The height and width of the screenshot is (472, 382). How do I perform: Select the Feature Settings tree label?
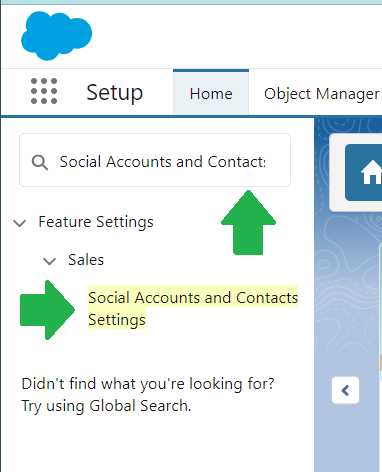(x=96, y=222)
